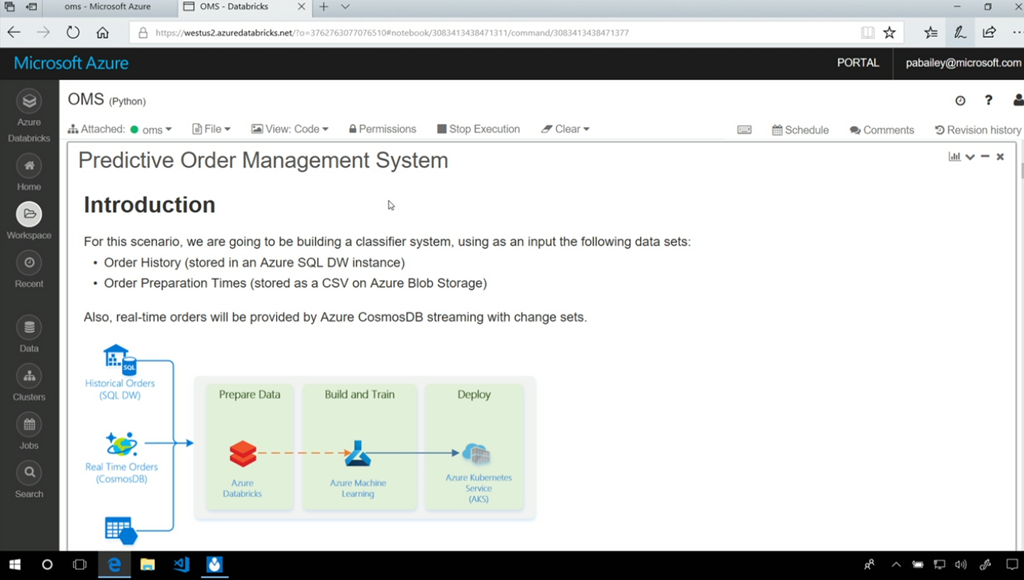Share this page icon
This screenshot has height=580, width=1024.
point(989,33)
